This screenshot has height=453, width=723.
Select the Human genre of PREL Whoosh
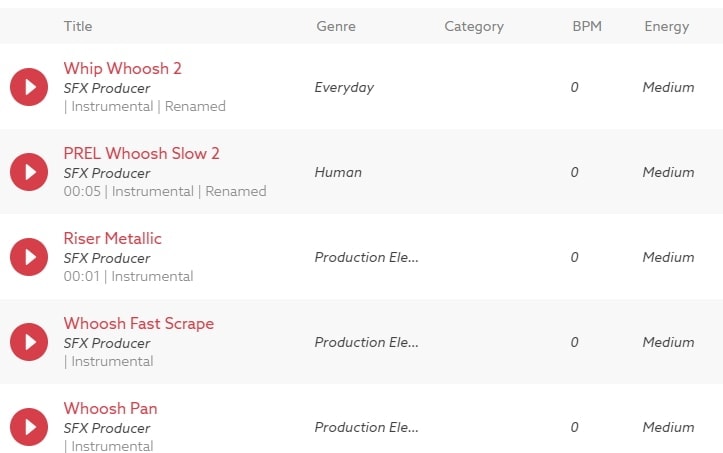point(338,172)
